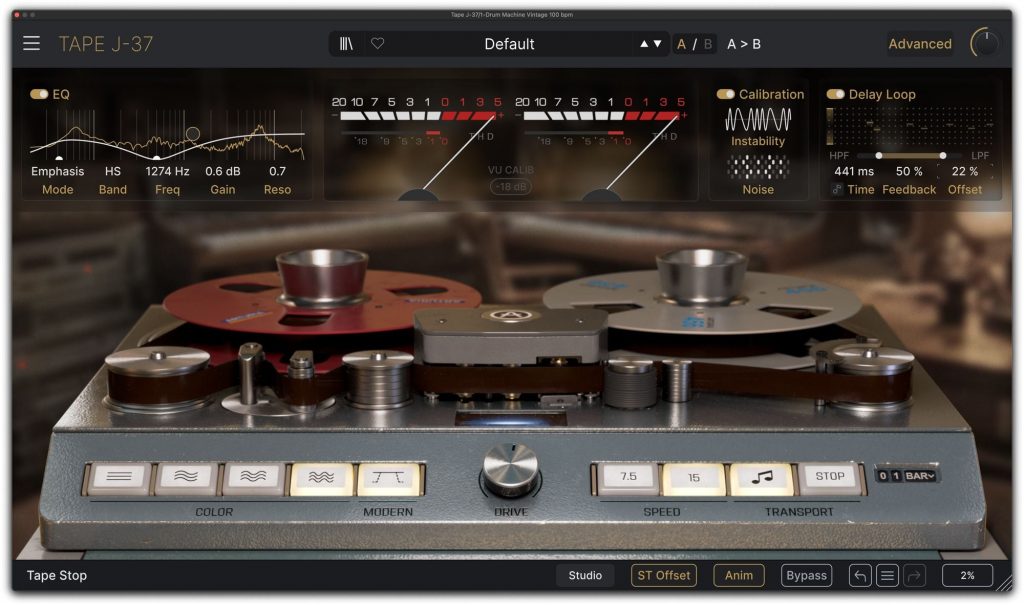Click the undo arrow icon
Screen dimensions: 1024x605
(x=860, y=575)
